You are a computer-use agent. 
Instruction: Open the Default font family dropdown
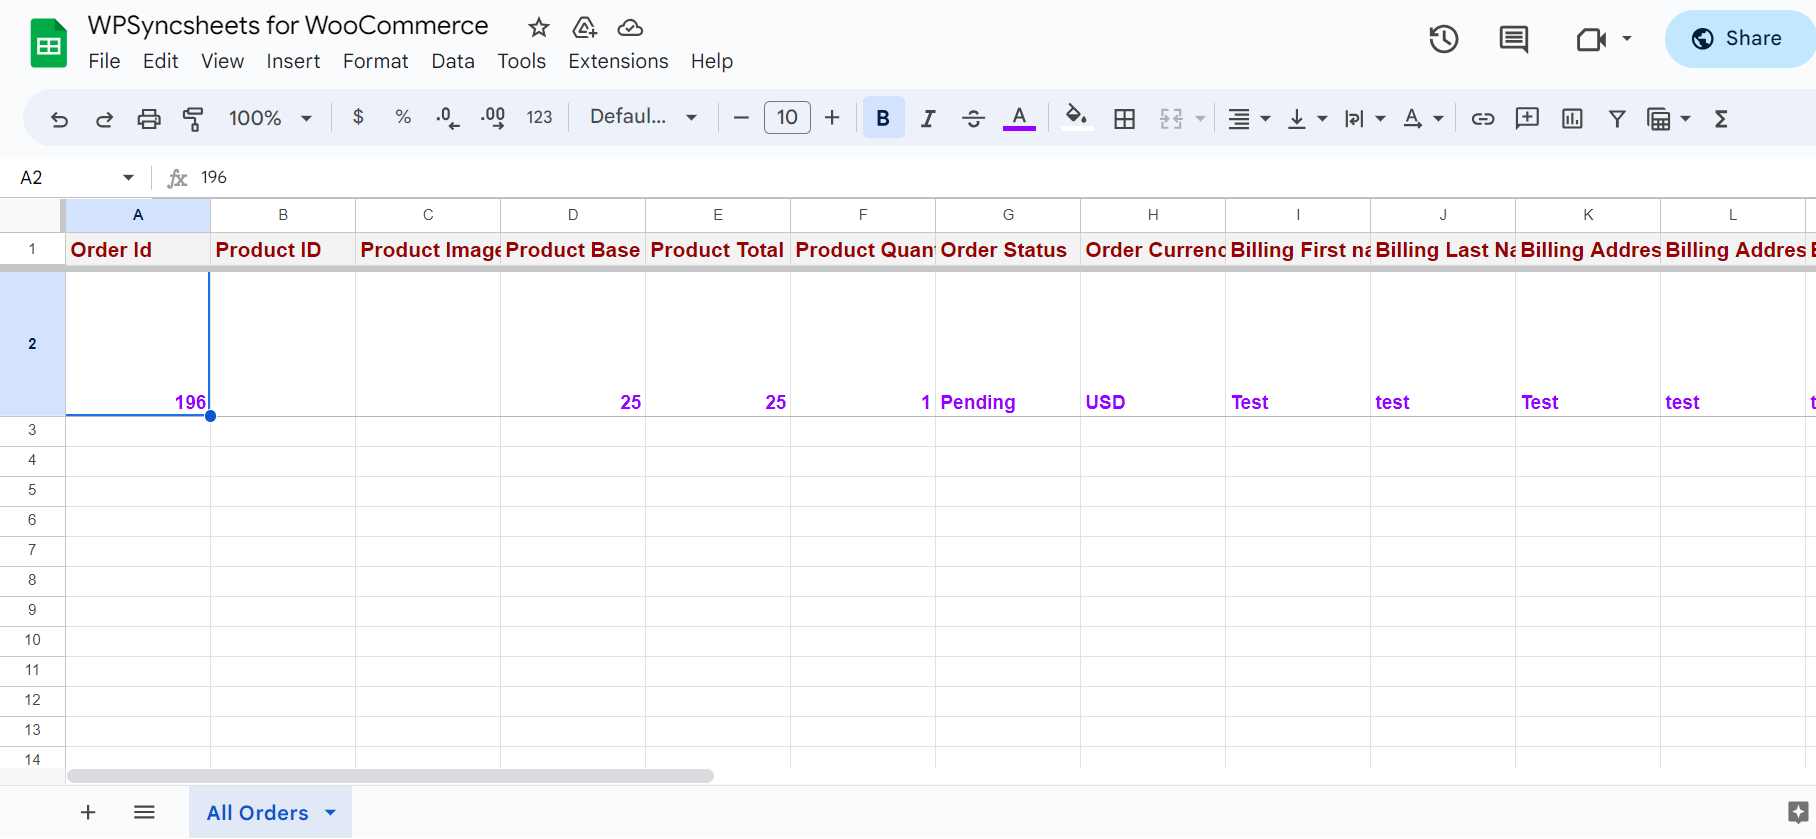coord(643,117)
